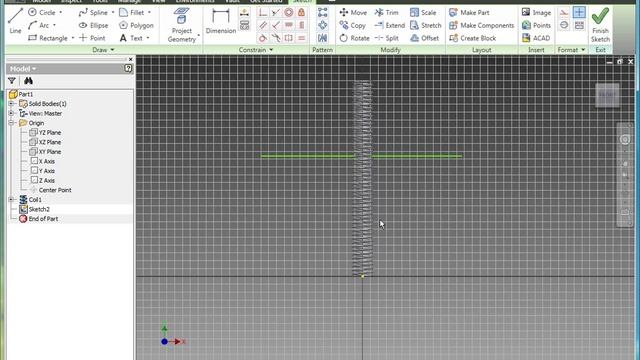This screenshot has width=640, height=360.
Task: Select the Point tool
Action: tap(92, 38)
